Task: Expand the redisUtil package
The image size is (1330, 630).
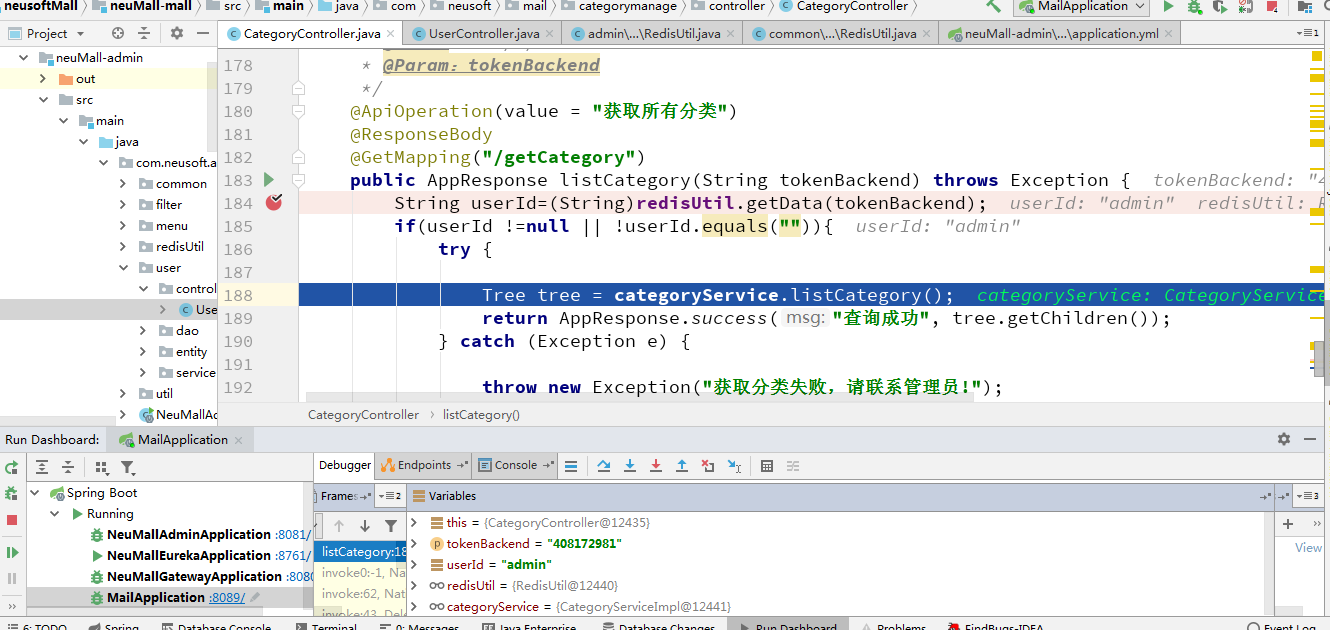Action: click(x=123, y=246)
